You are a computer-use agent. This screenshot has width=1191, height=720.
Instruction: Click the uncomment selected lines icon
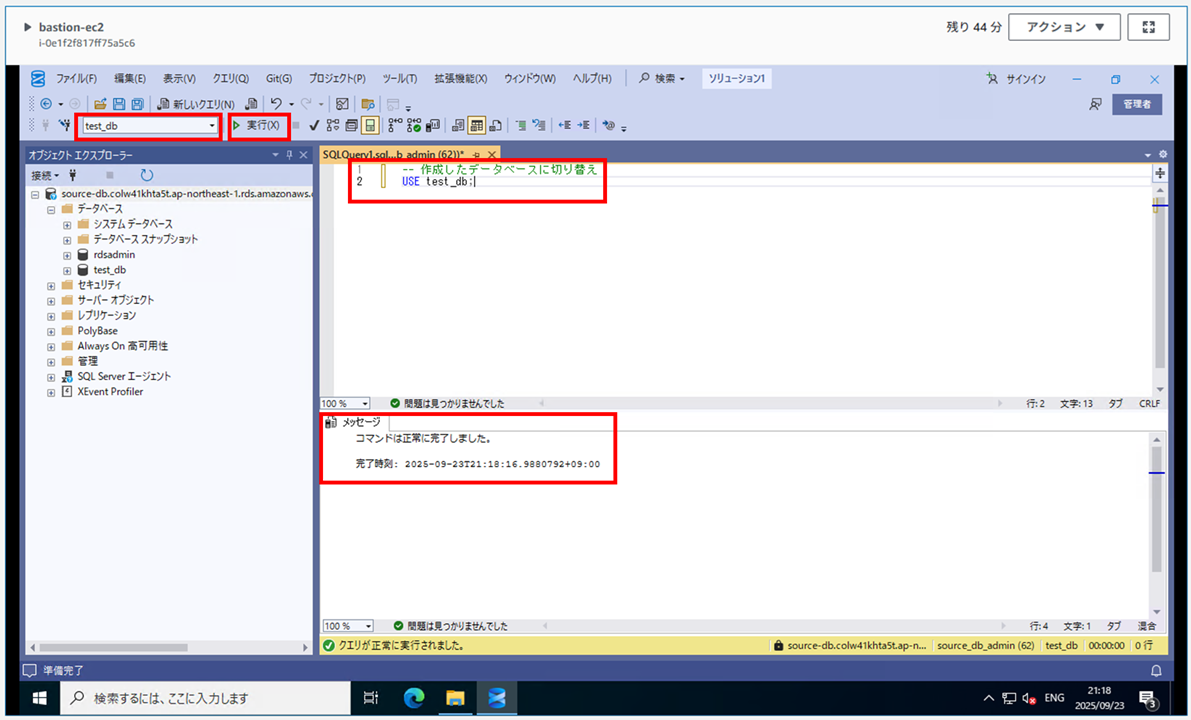[539, 125]
